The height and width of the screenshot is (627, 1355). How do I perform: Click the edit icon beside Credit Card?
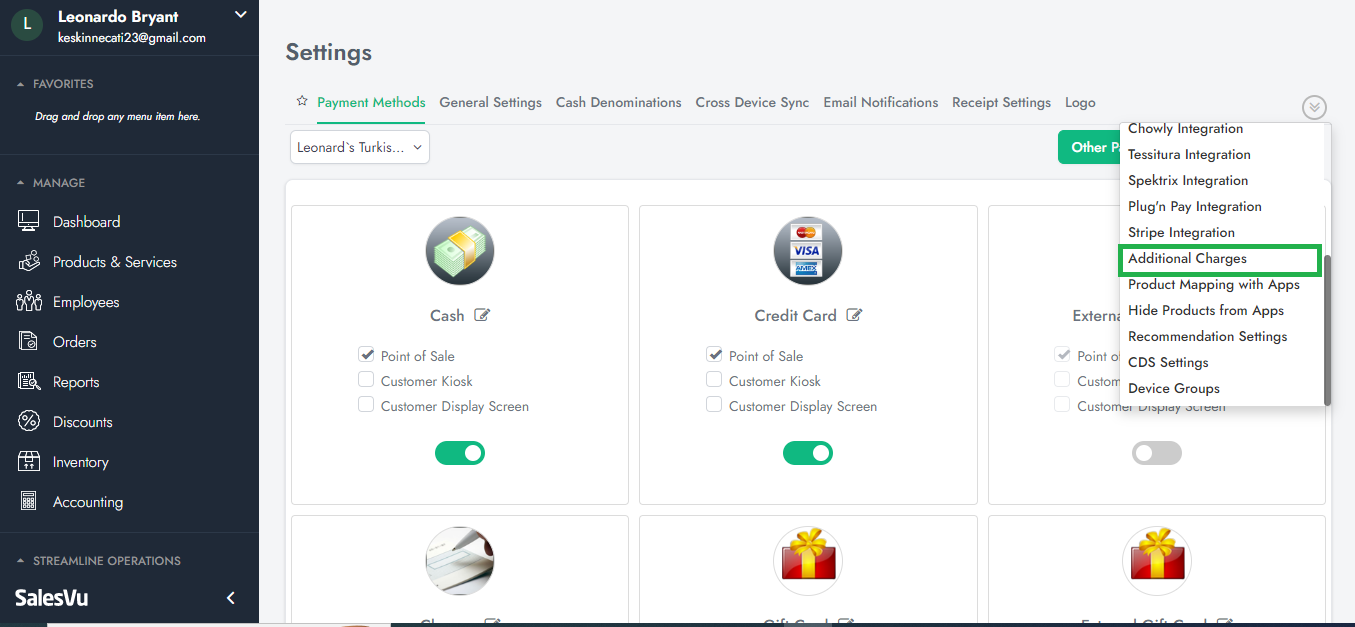[x=854, y=315]
